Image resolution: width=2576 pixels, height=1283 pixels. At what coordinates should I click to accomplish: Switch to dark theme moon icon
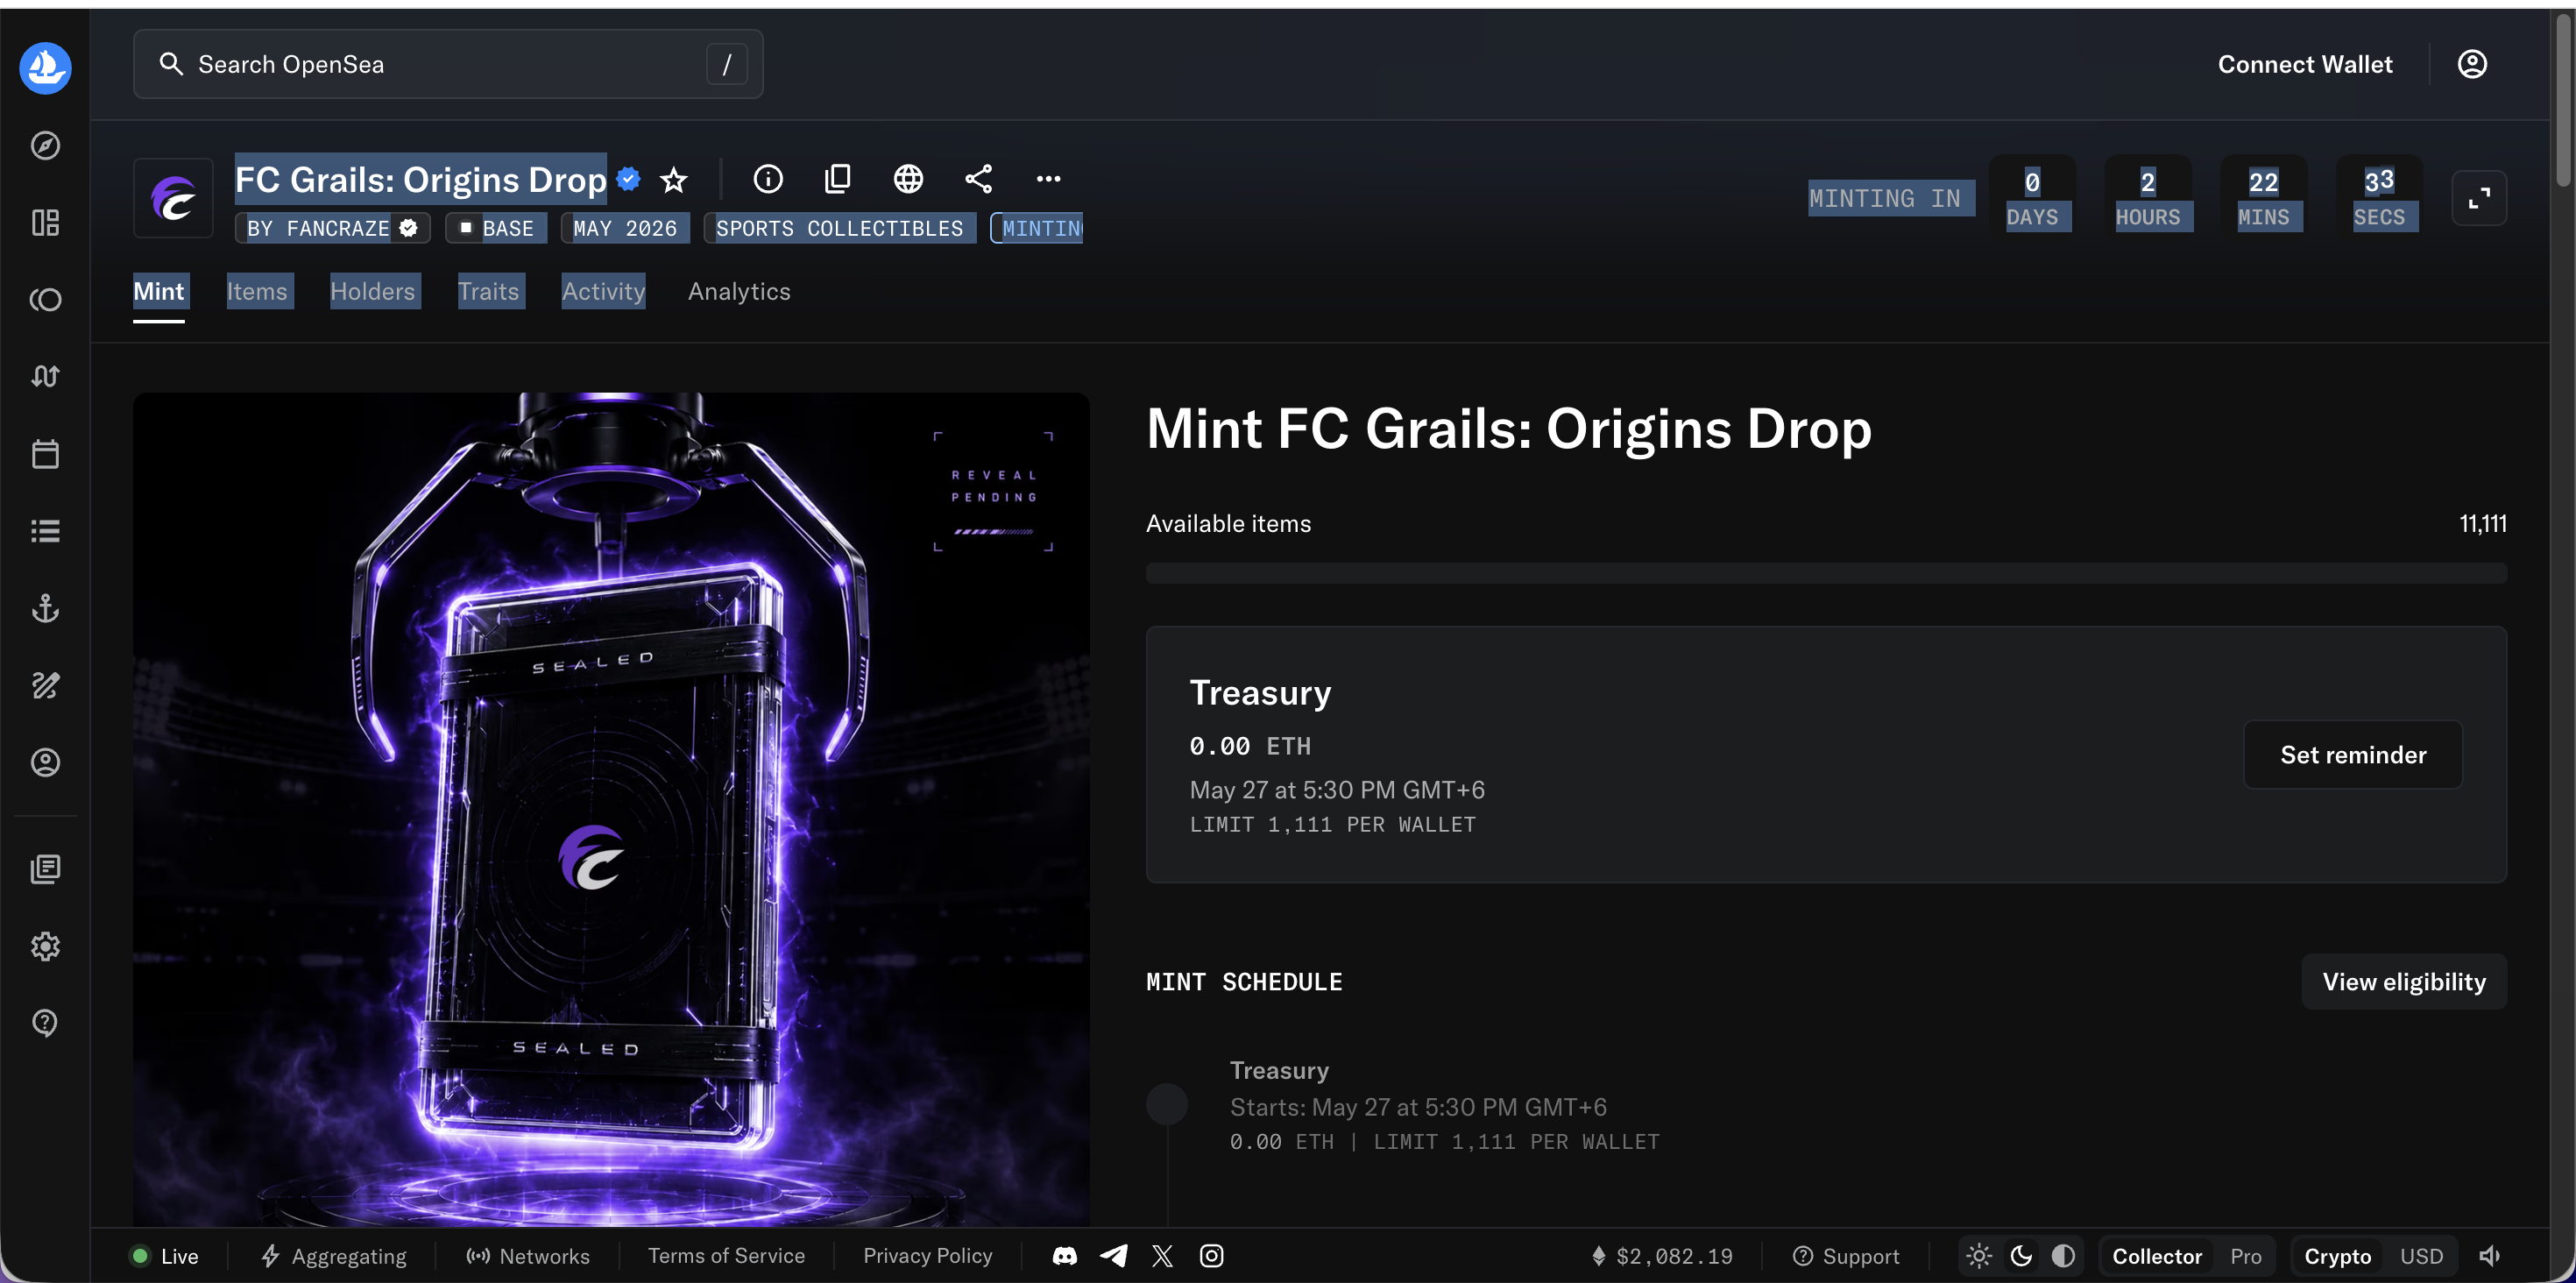coord(2021,1256)
